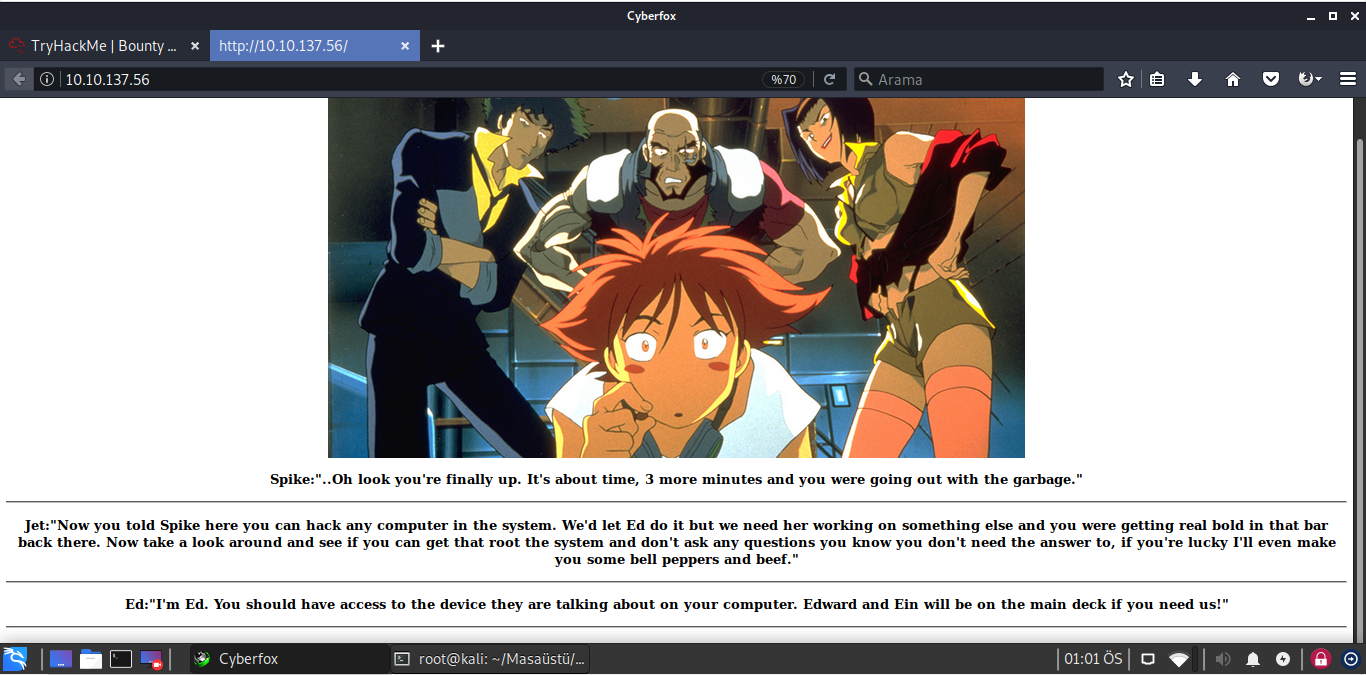
Task: Click the 01:01 ÖS clock
Action: click(x=1093, y=659)
